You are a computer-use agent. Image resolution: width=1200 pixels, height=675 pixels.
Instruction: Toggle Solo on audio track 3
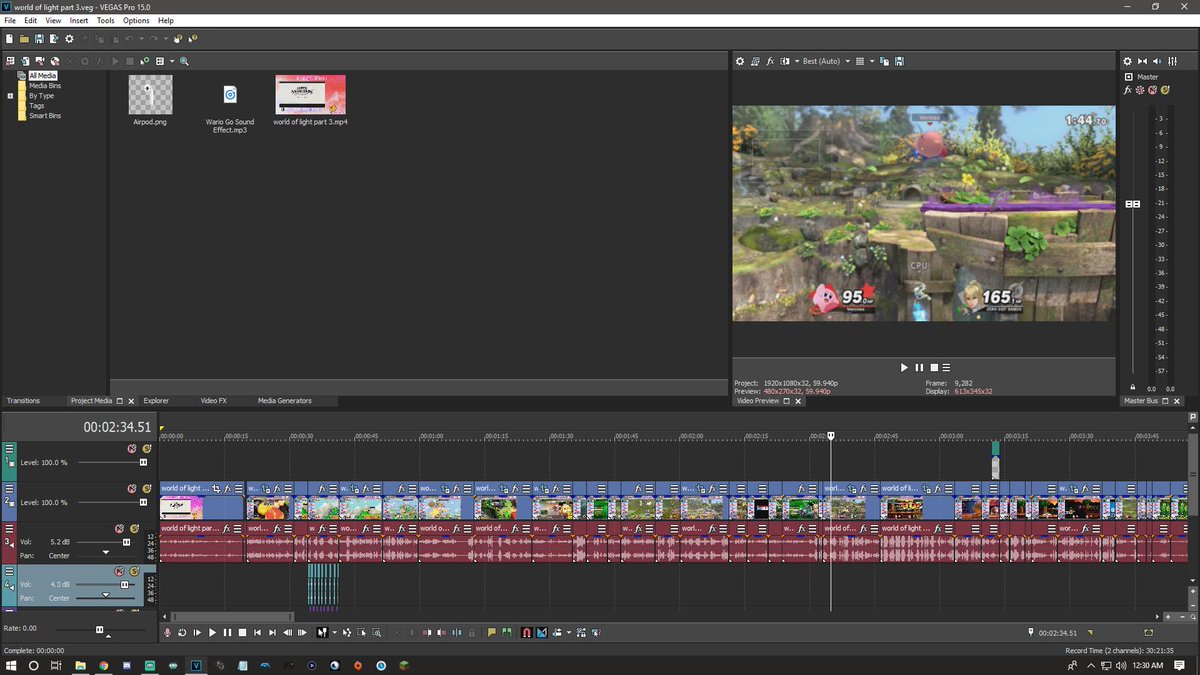point(134,528)
